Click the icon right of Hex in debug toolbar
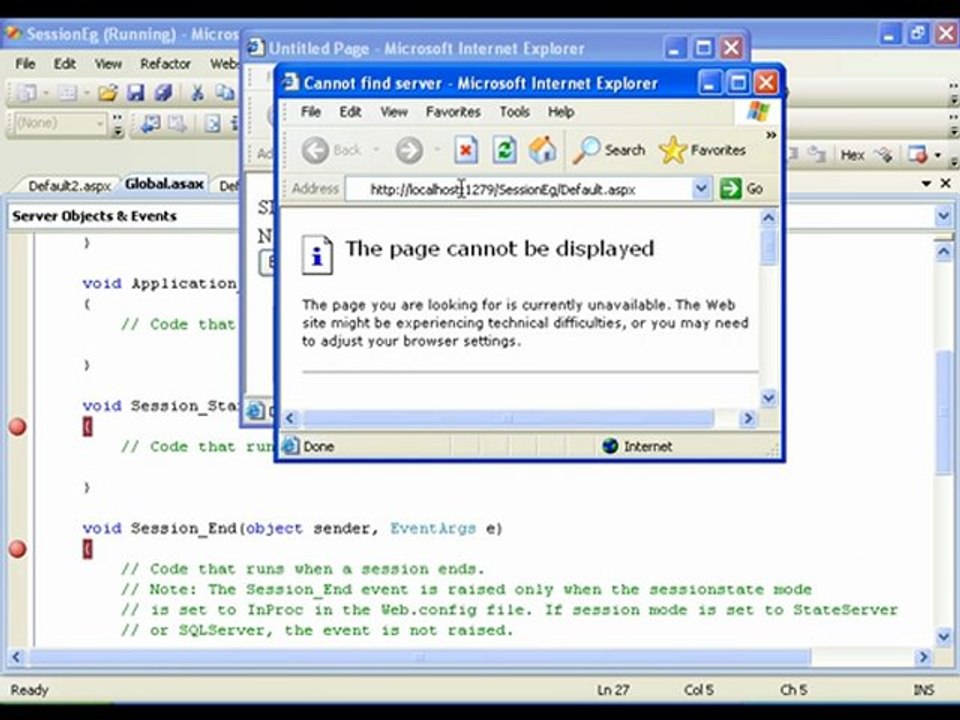 (883, 155)
